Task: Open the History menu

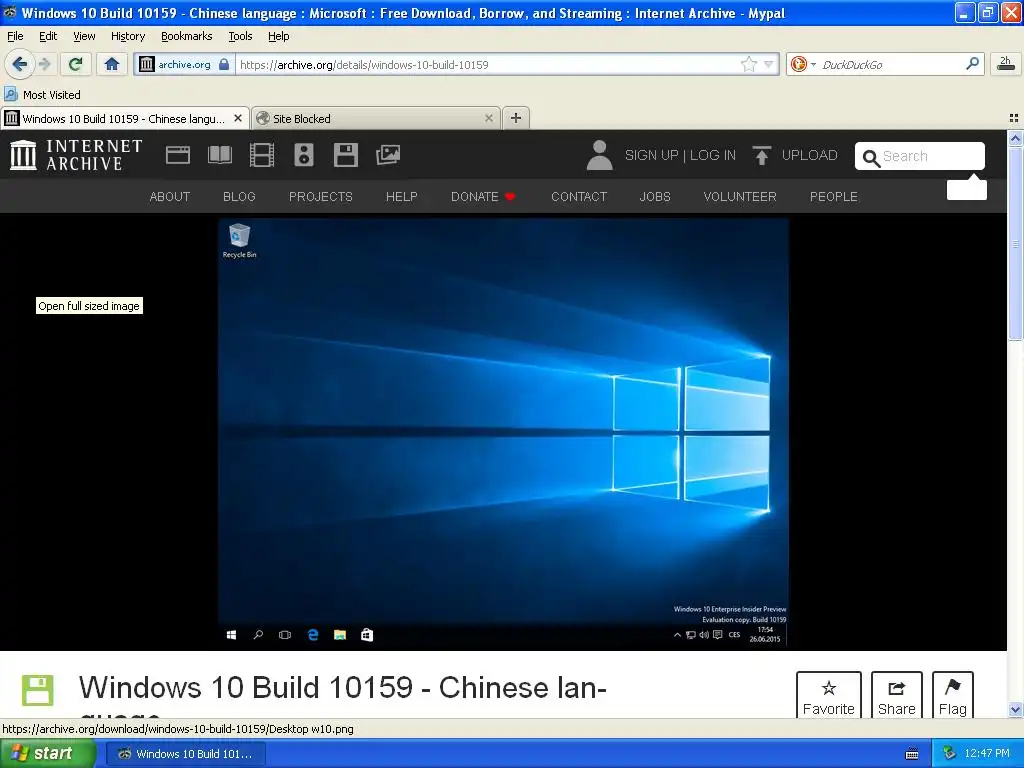Action: [128, 36]
